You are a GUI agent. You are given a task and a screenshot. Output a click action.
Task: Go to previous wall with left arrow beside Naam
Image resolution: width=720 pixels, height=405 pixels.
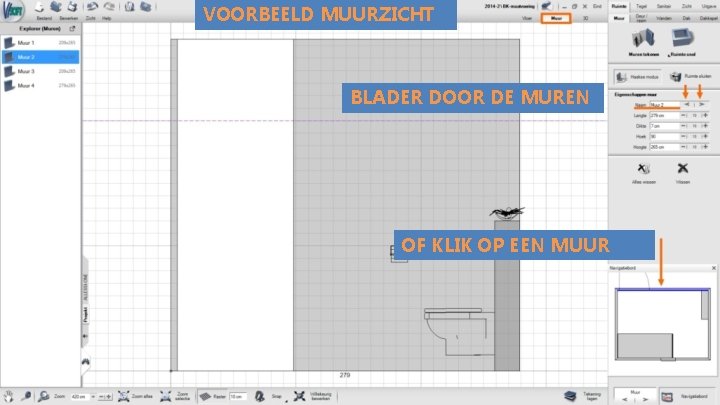tap(686, 105)
